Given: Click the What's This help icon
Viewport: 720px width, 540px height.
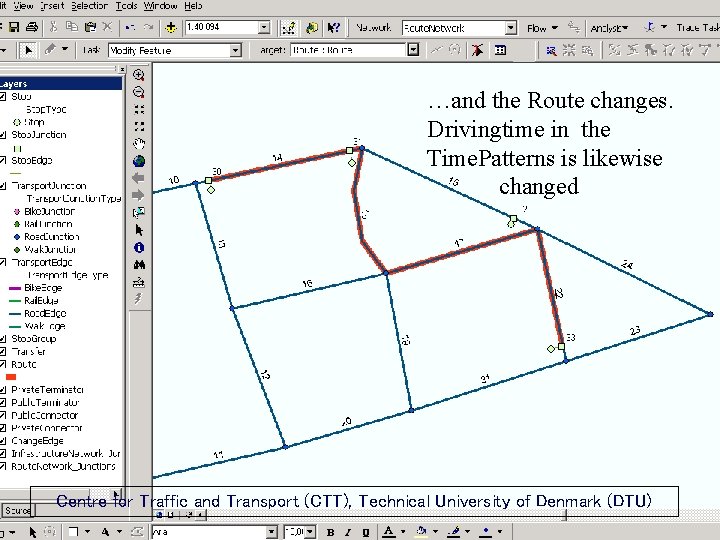Looking at the screenshot, I should point(333,28).
